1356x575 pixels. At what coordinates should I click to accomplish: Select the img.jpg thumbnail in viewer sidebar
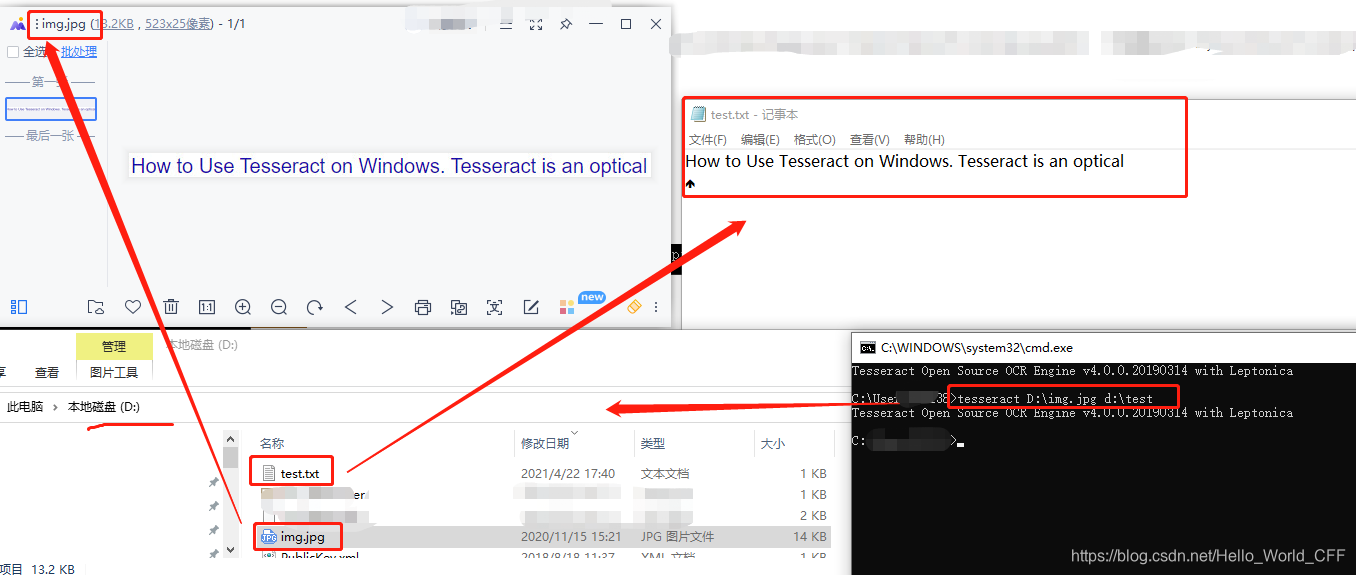tap(51, 109)
